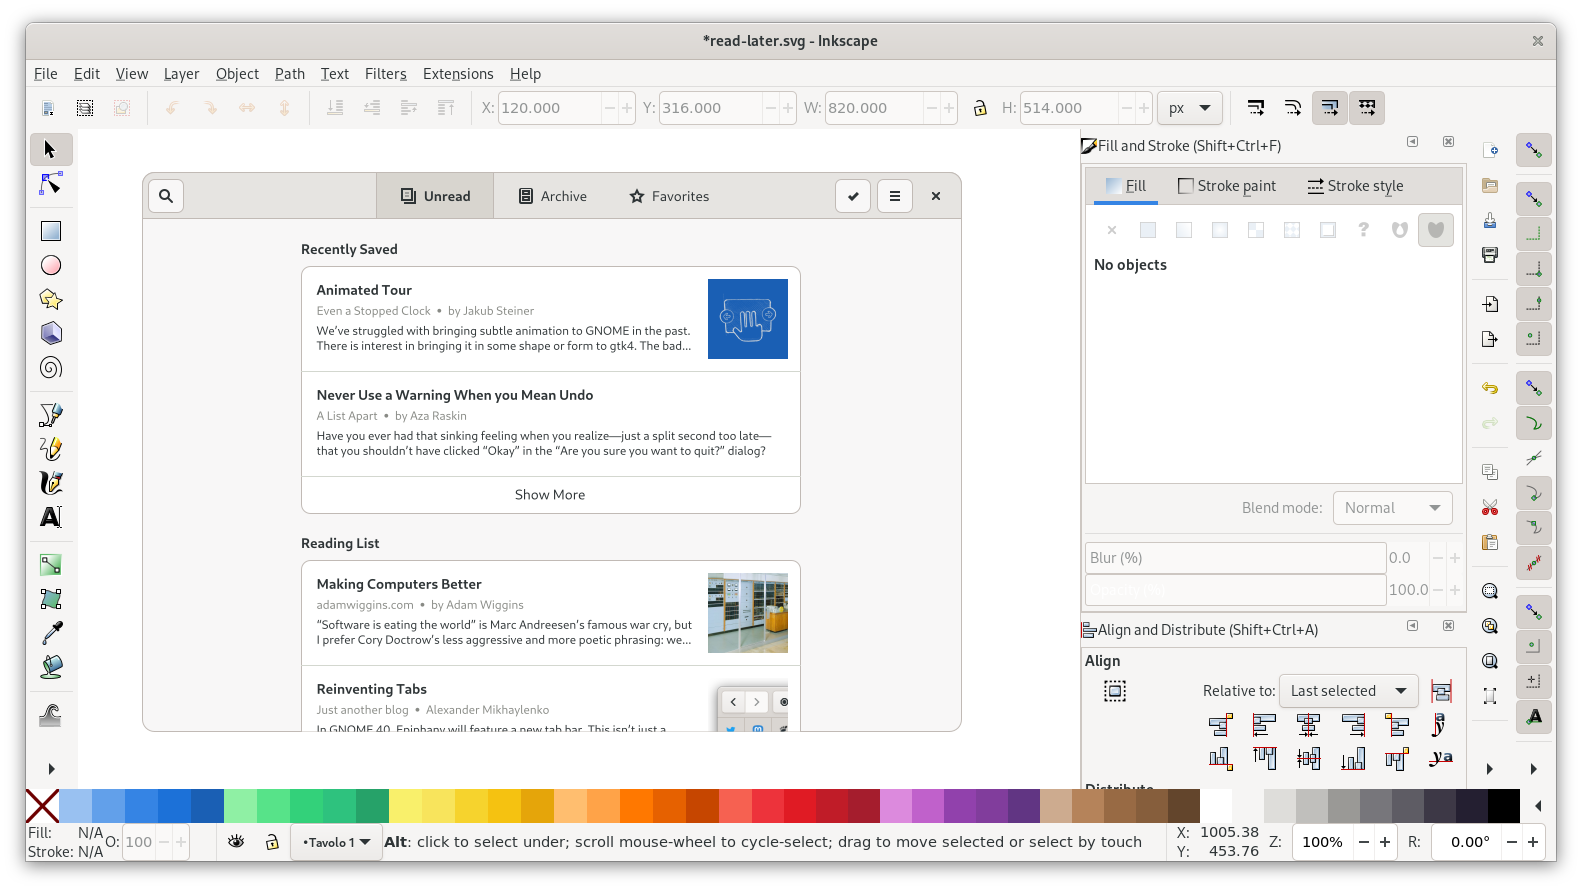Toggle move patterns with objects
This screenshot has height=890, width=1582.
click(x=1367, y=108)
